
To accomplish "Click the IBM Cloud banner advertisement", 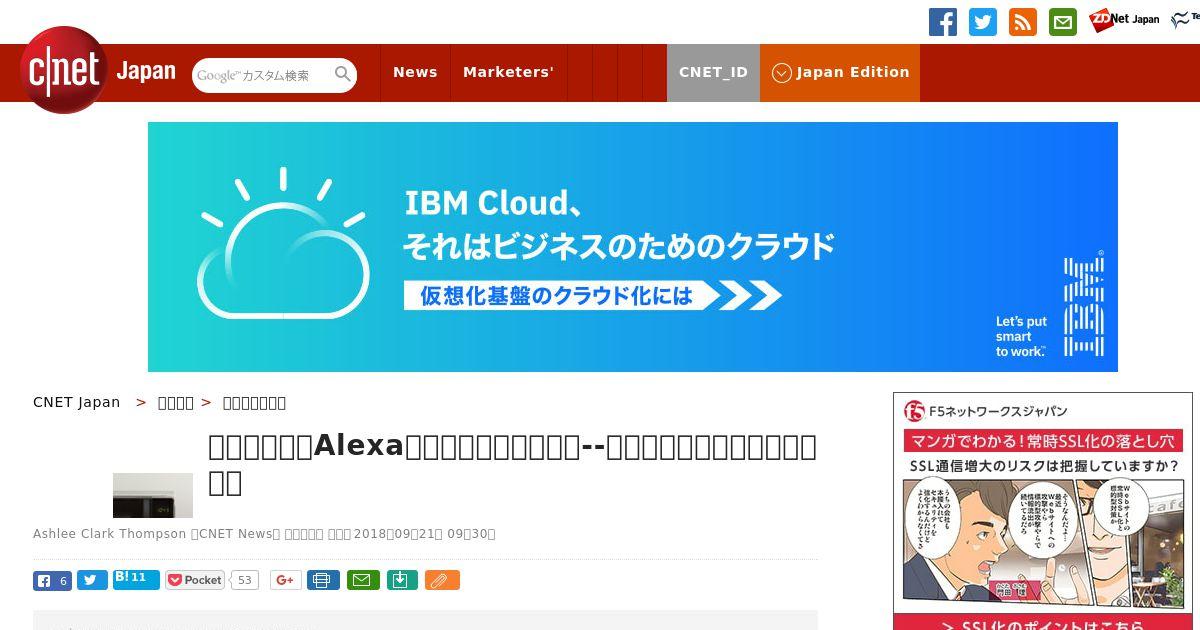I will coord(633,247).
